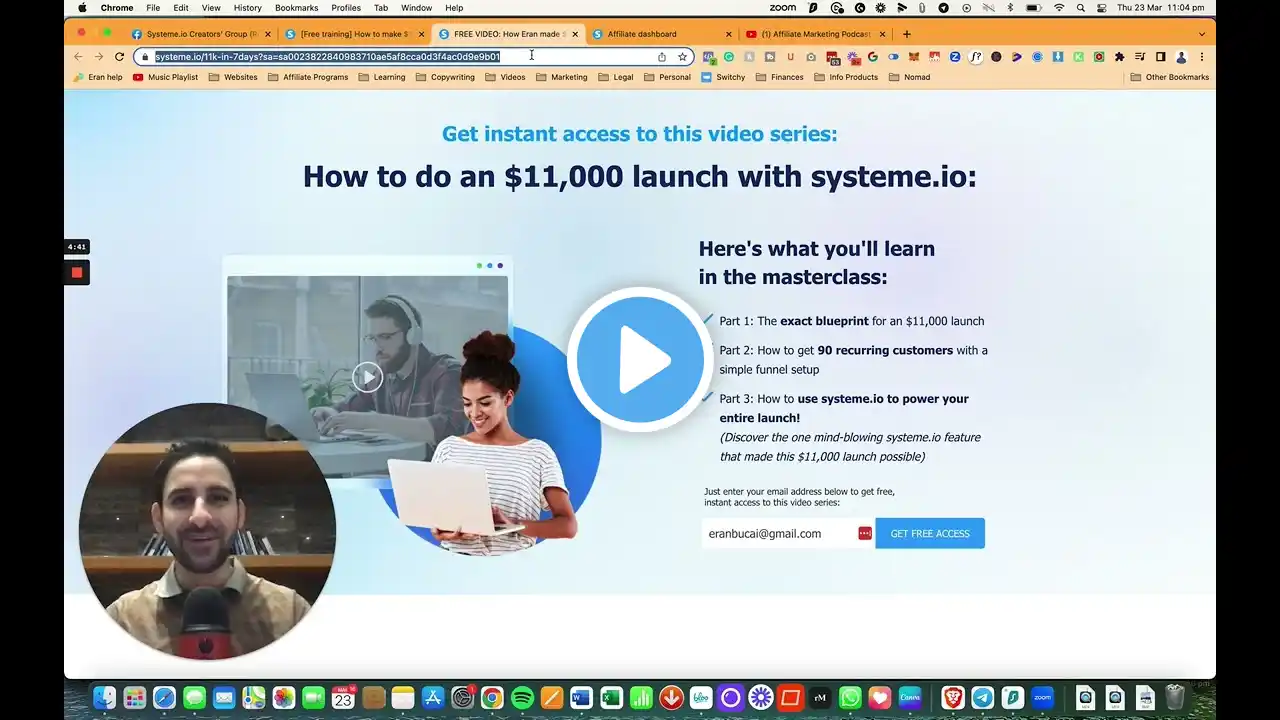The image size is (1280, 720).
Task: Expand the Learning bookmark folder
Action: [x=382, y=77]
